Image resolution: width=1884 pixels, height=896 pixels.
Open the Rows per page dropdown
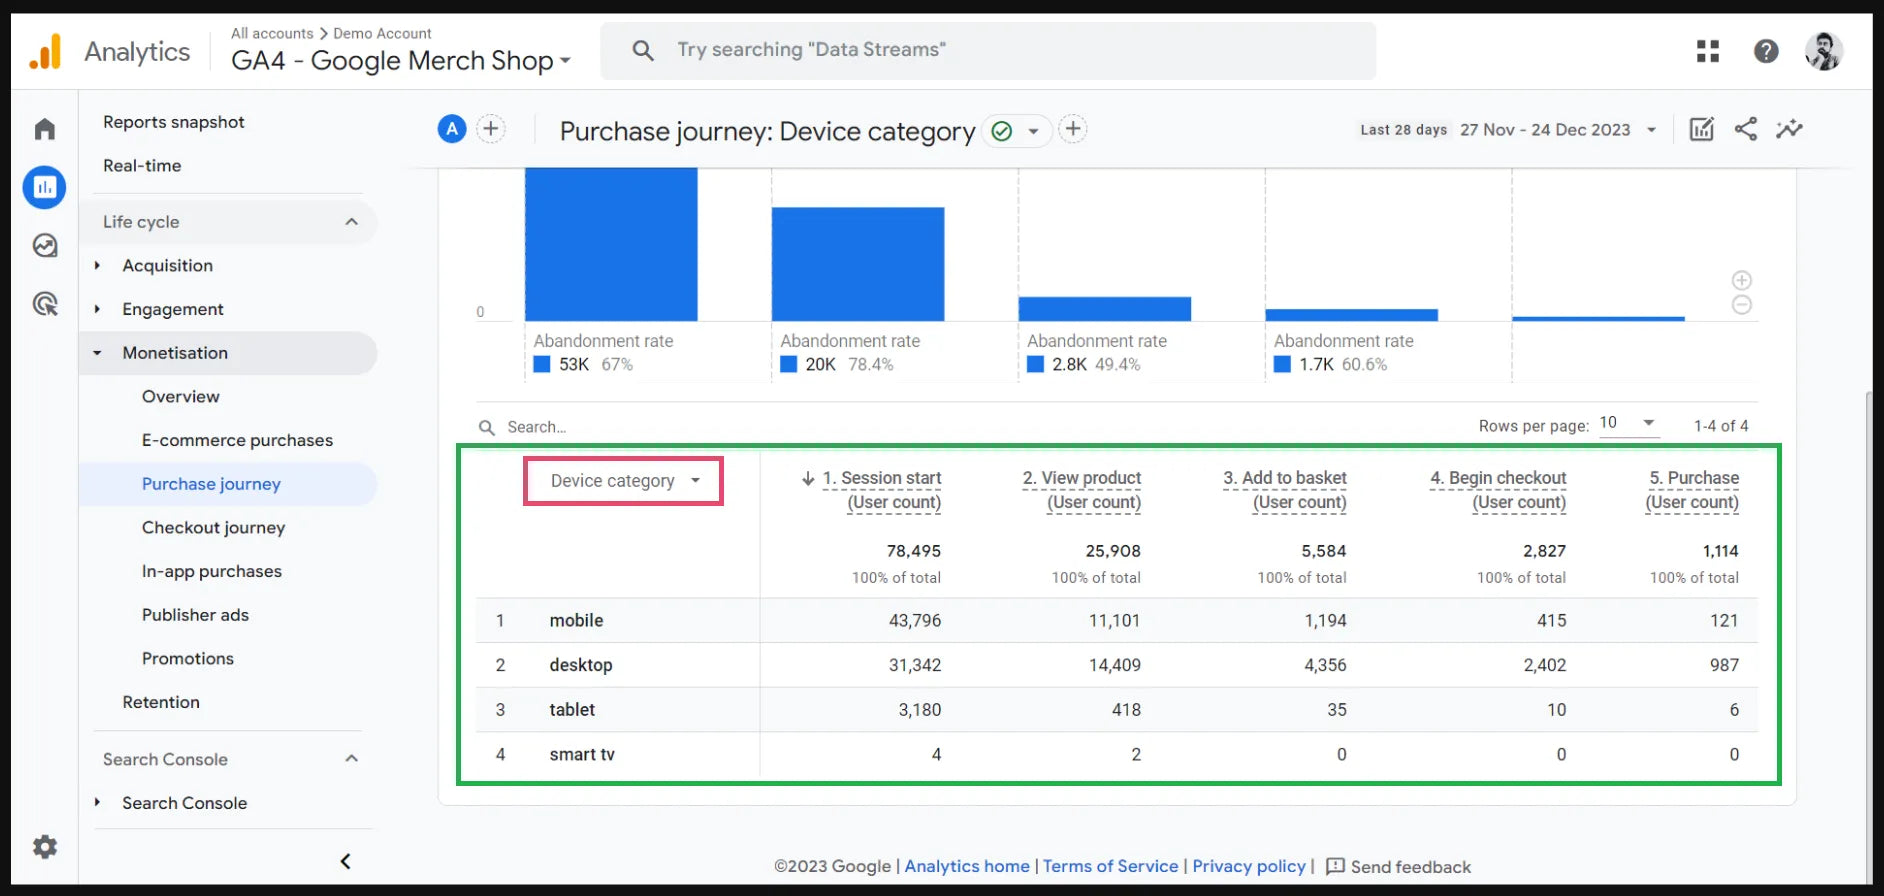[1629, 423]
